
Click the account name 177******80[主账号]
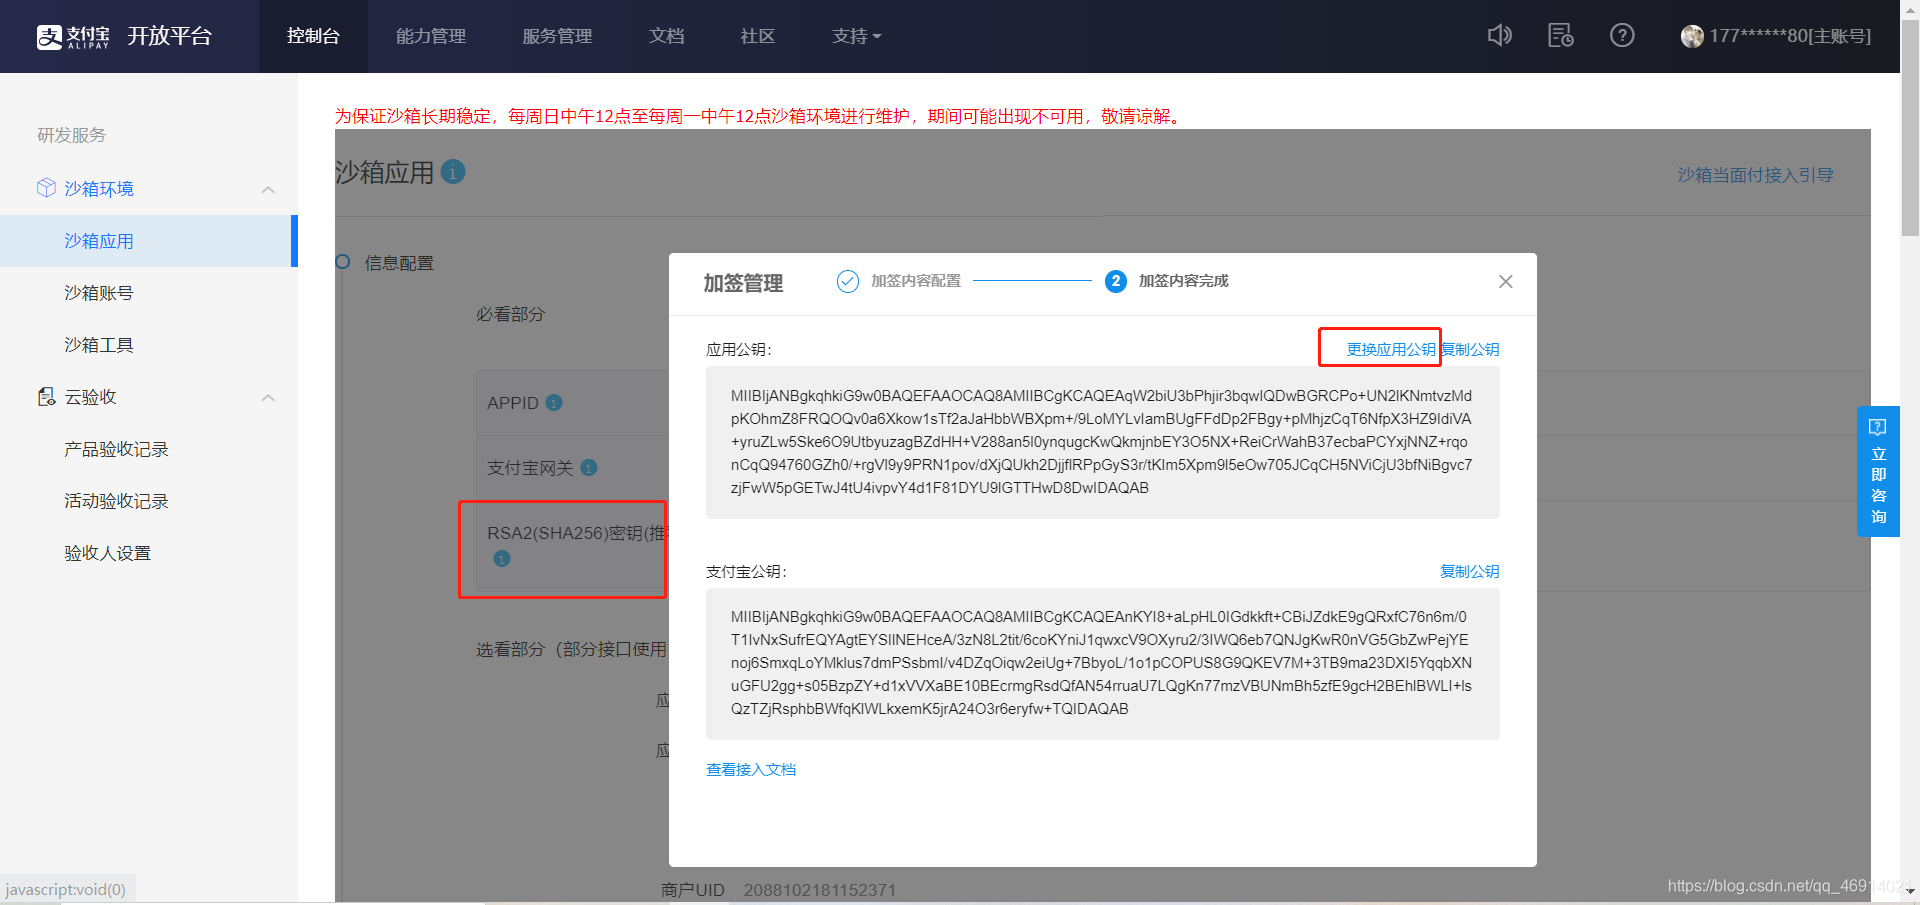pyautogui.click(x=1790, y=36)
